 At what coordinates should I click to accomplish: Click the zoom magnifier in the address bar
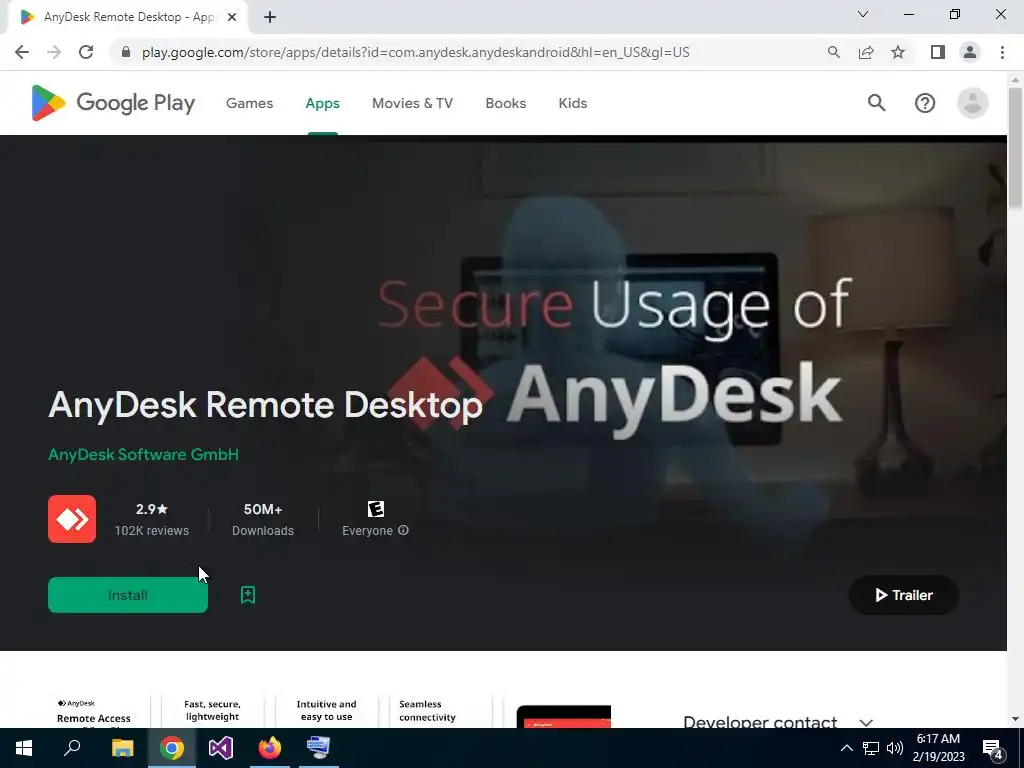[x=833, y=52]
